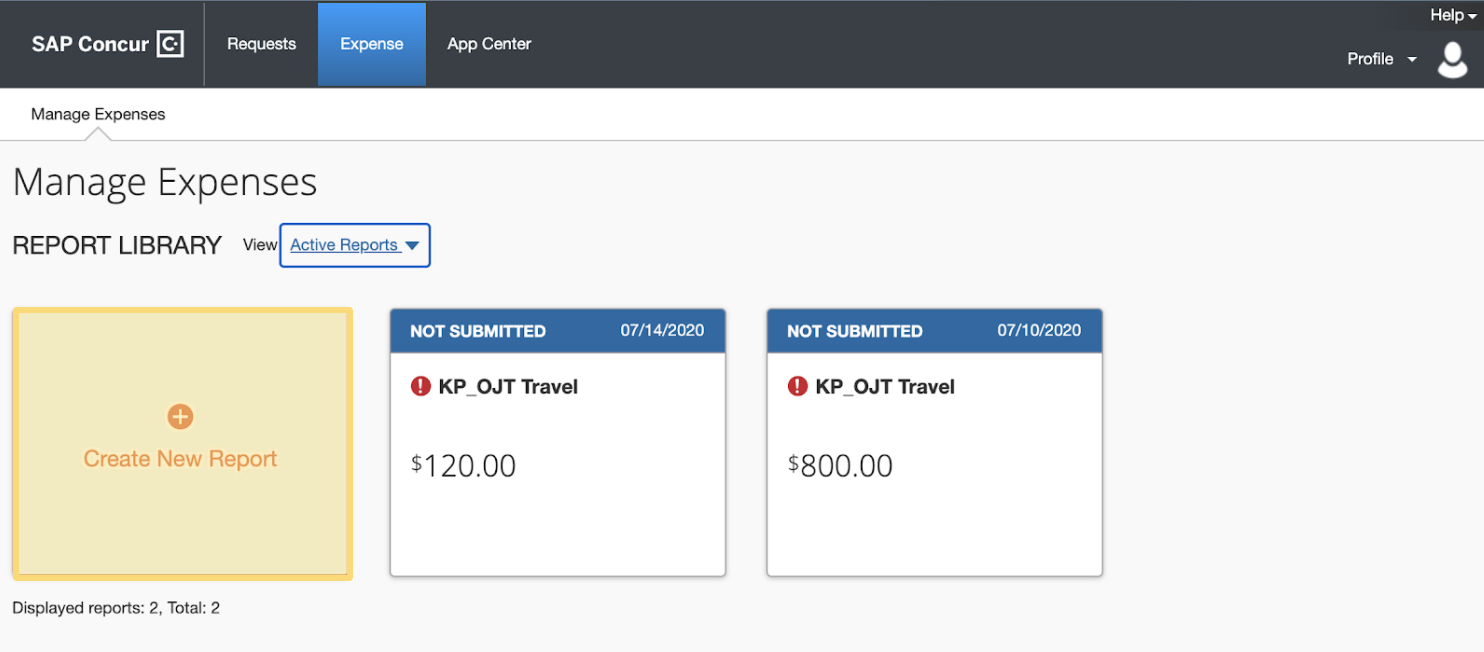Click the Manage Expenses submenu item
The height and width of the screenshot is (652, 1484).
(98, 114)
